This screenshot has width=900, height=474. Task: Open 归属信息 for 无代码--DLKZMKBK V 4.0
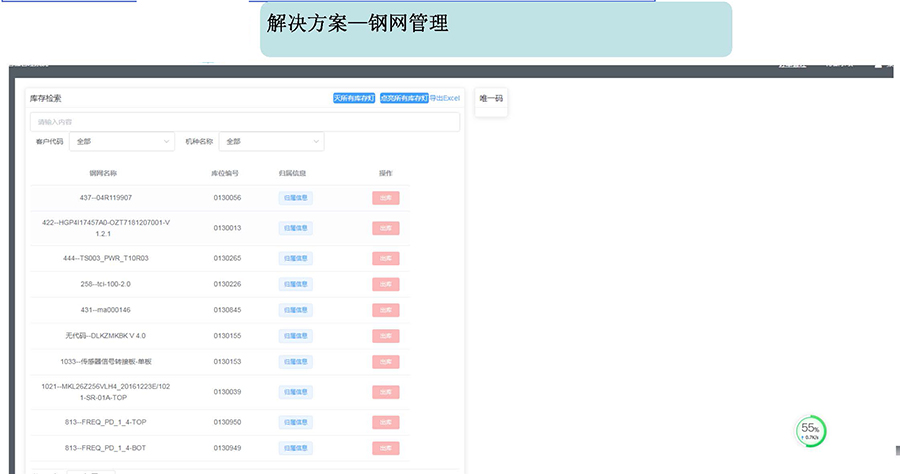pos(296,336)
